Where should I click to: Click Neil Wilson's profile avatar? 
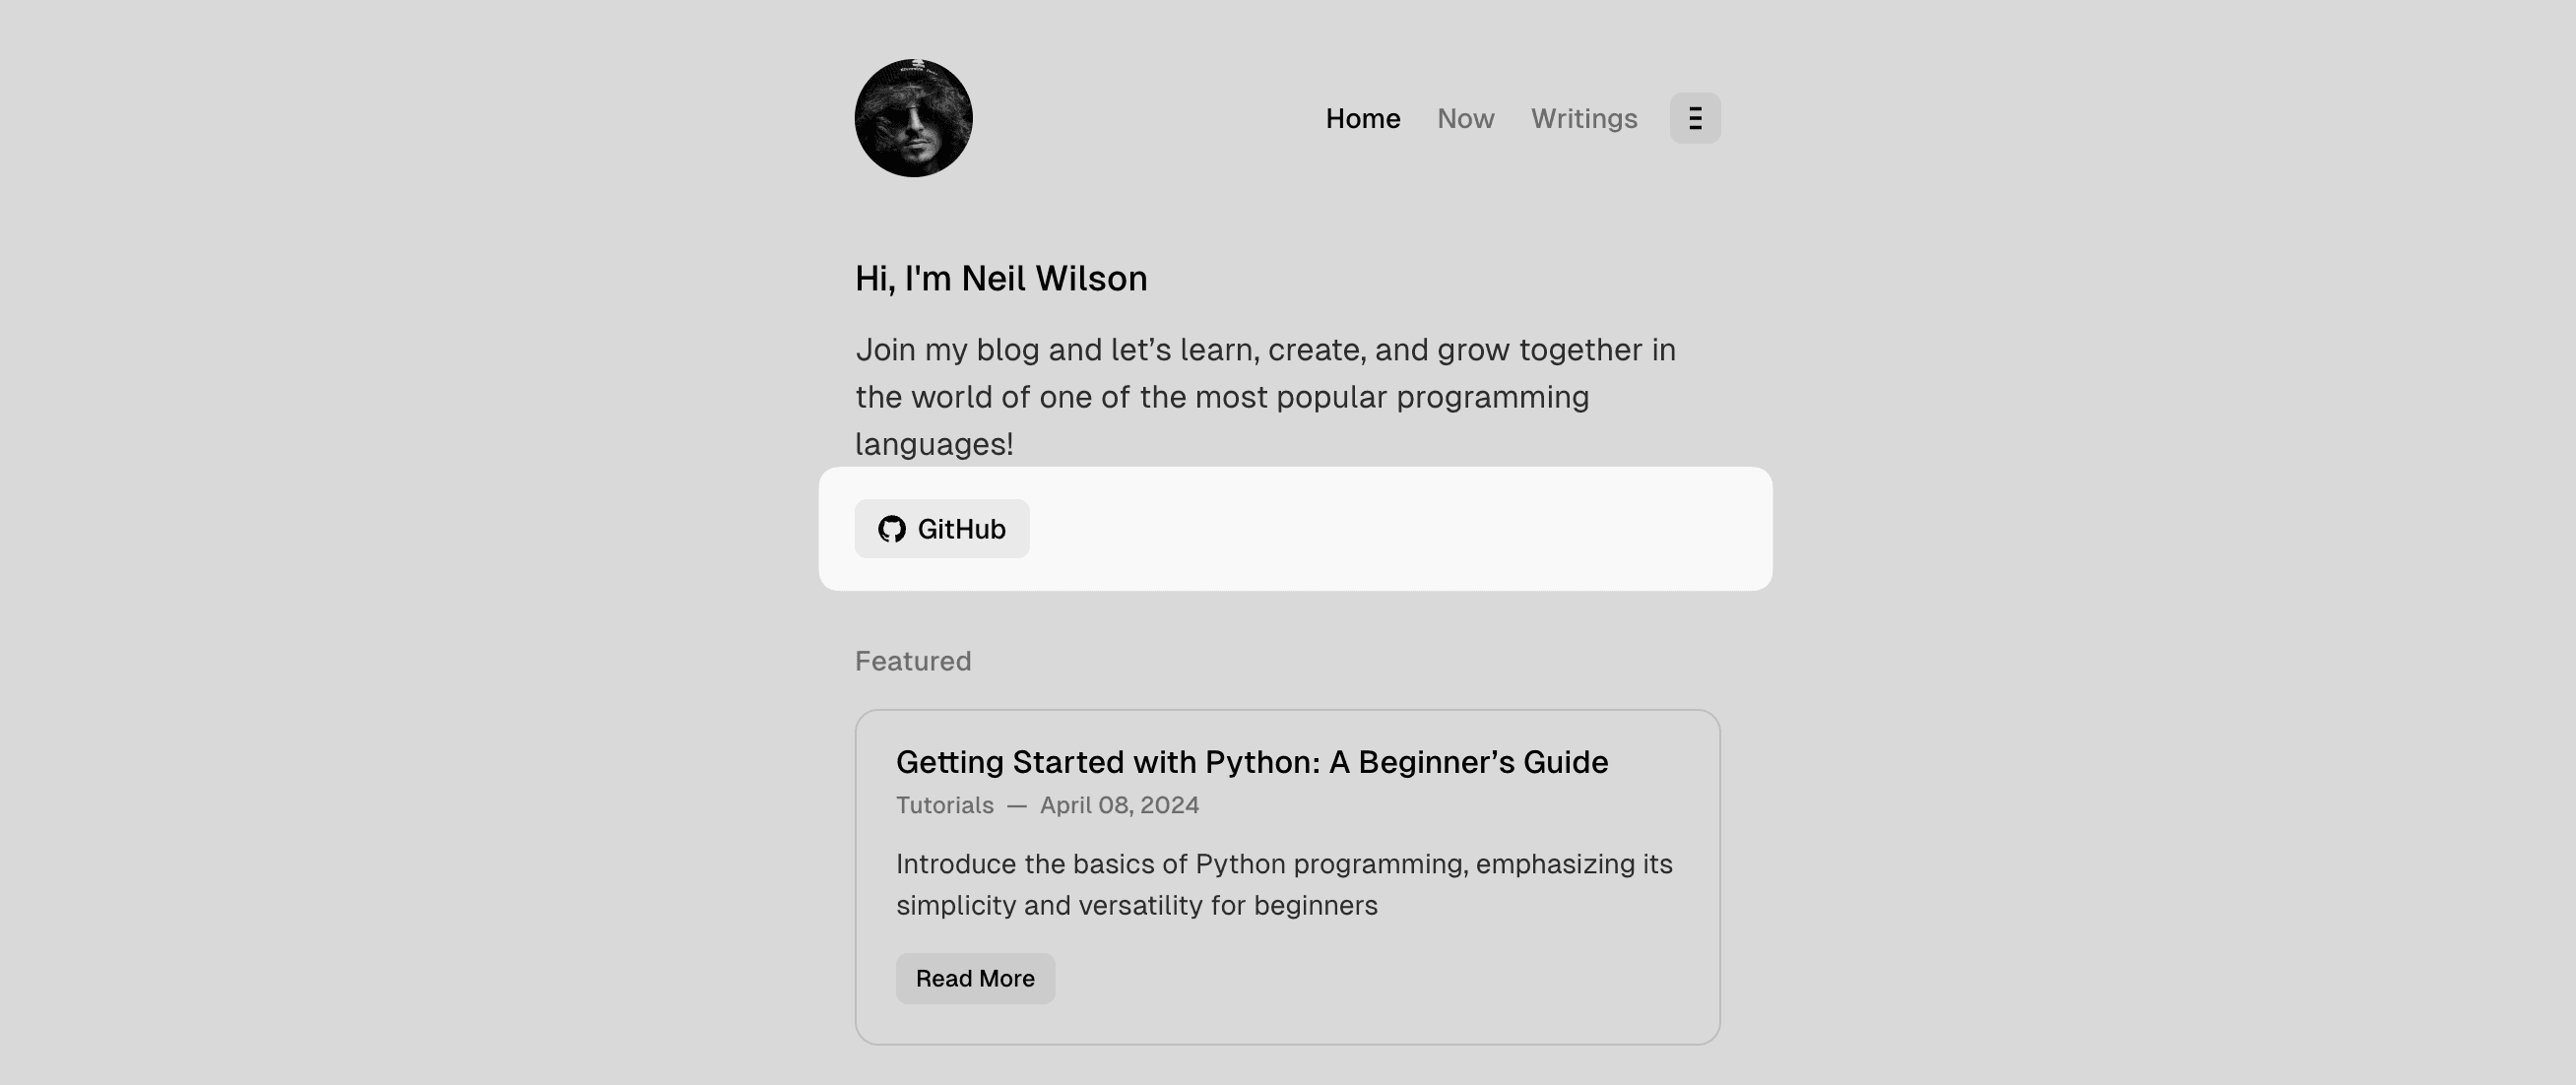click(912, 117)
